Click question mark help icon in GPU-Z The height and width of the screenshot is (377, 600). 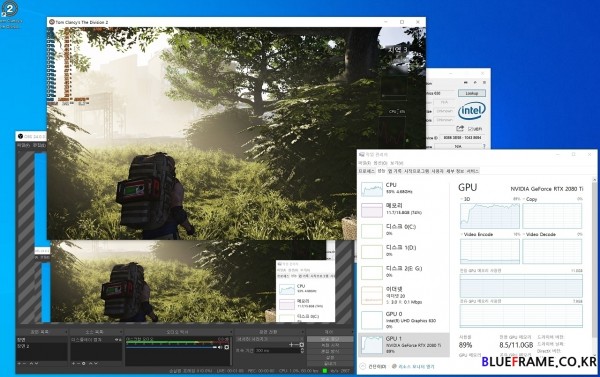coord(484,146)
